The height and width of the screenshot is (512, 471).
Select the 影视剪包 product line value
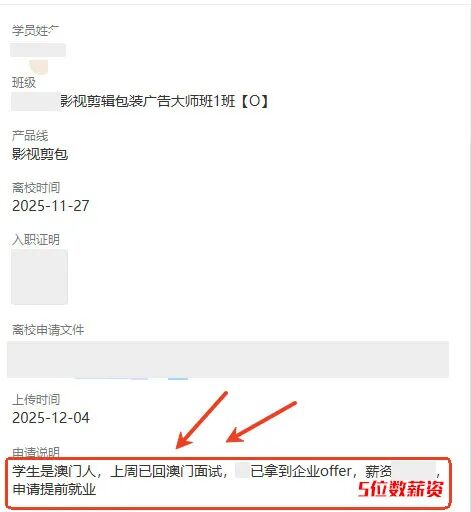coord(40,154)
